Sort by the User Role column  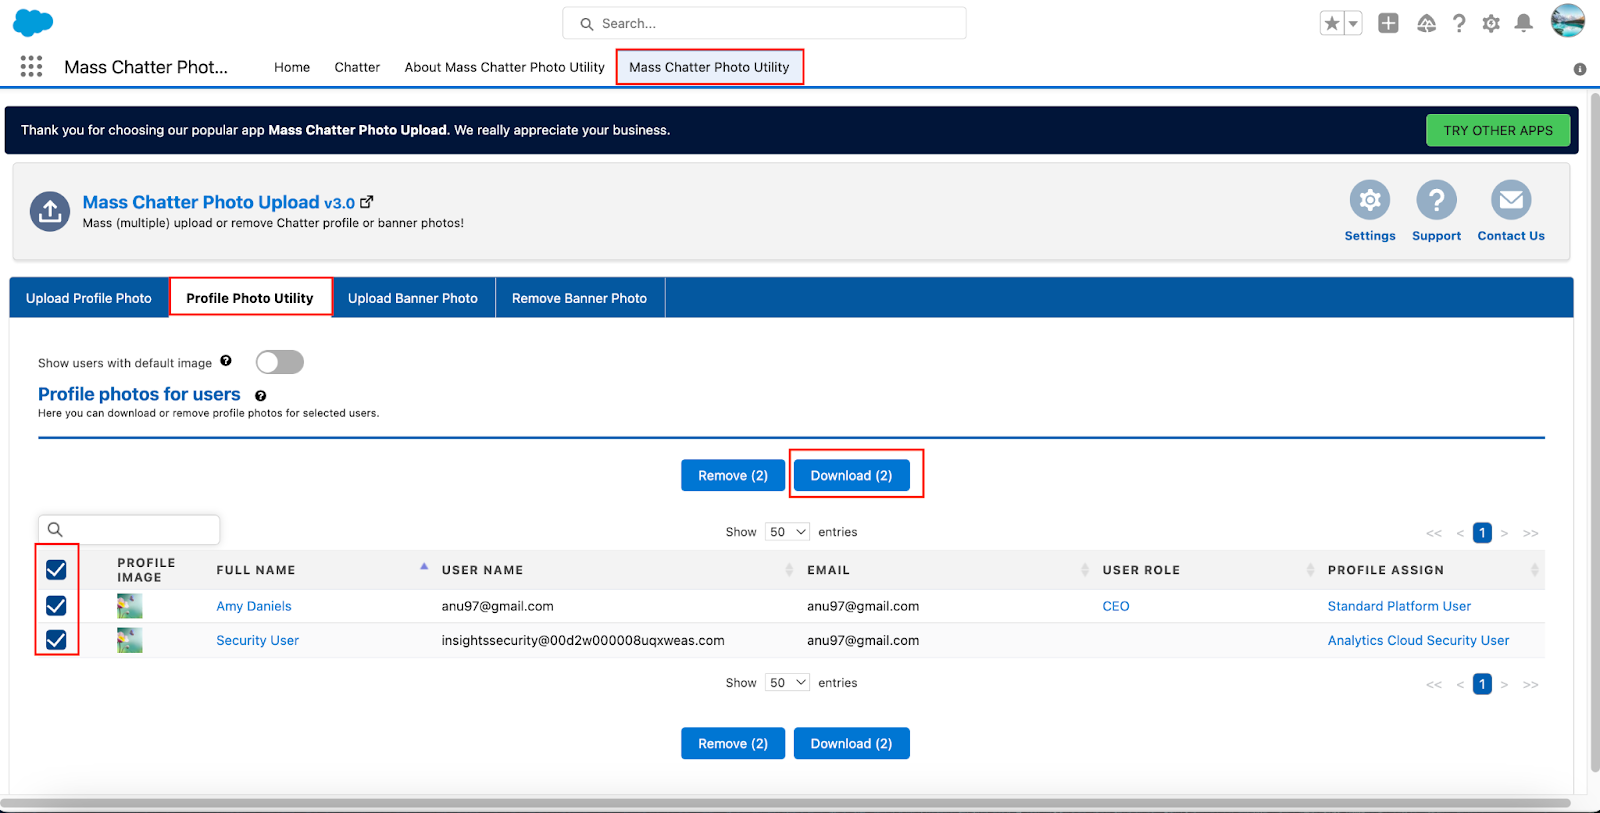(x=1310, y=570)
